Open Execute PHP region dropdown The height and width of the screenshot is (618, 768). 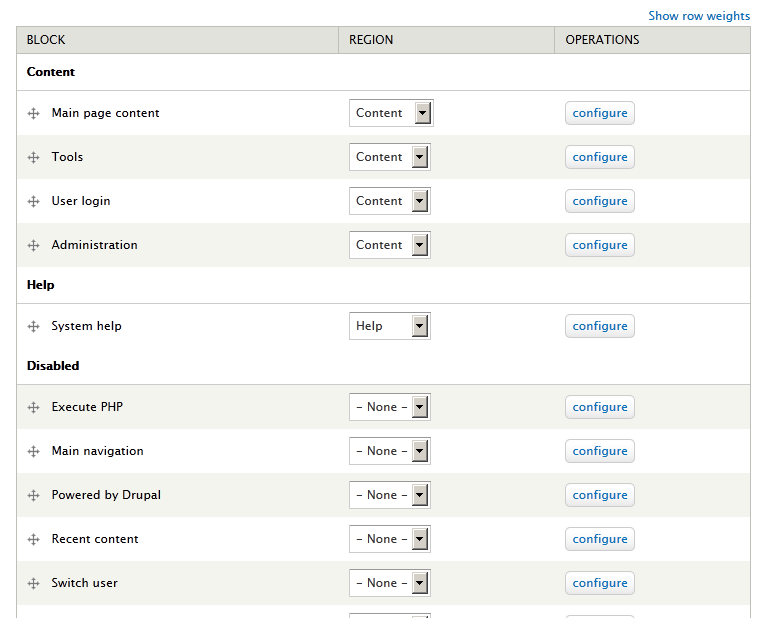(390, 407)
